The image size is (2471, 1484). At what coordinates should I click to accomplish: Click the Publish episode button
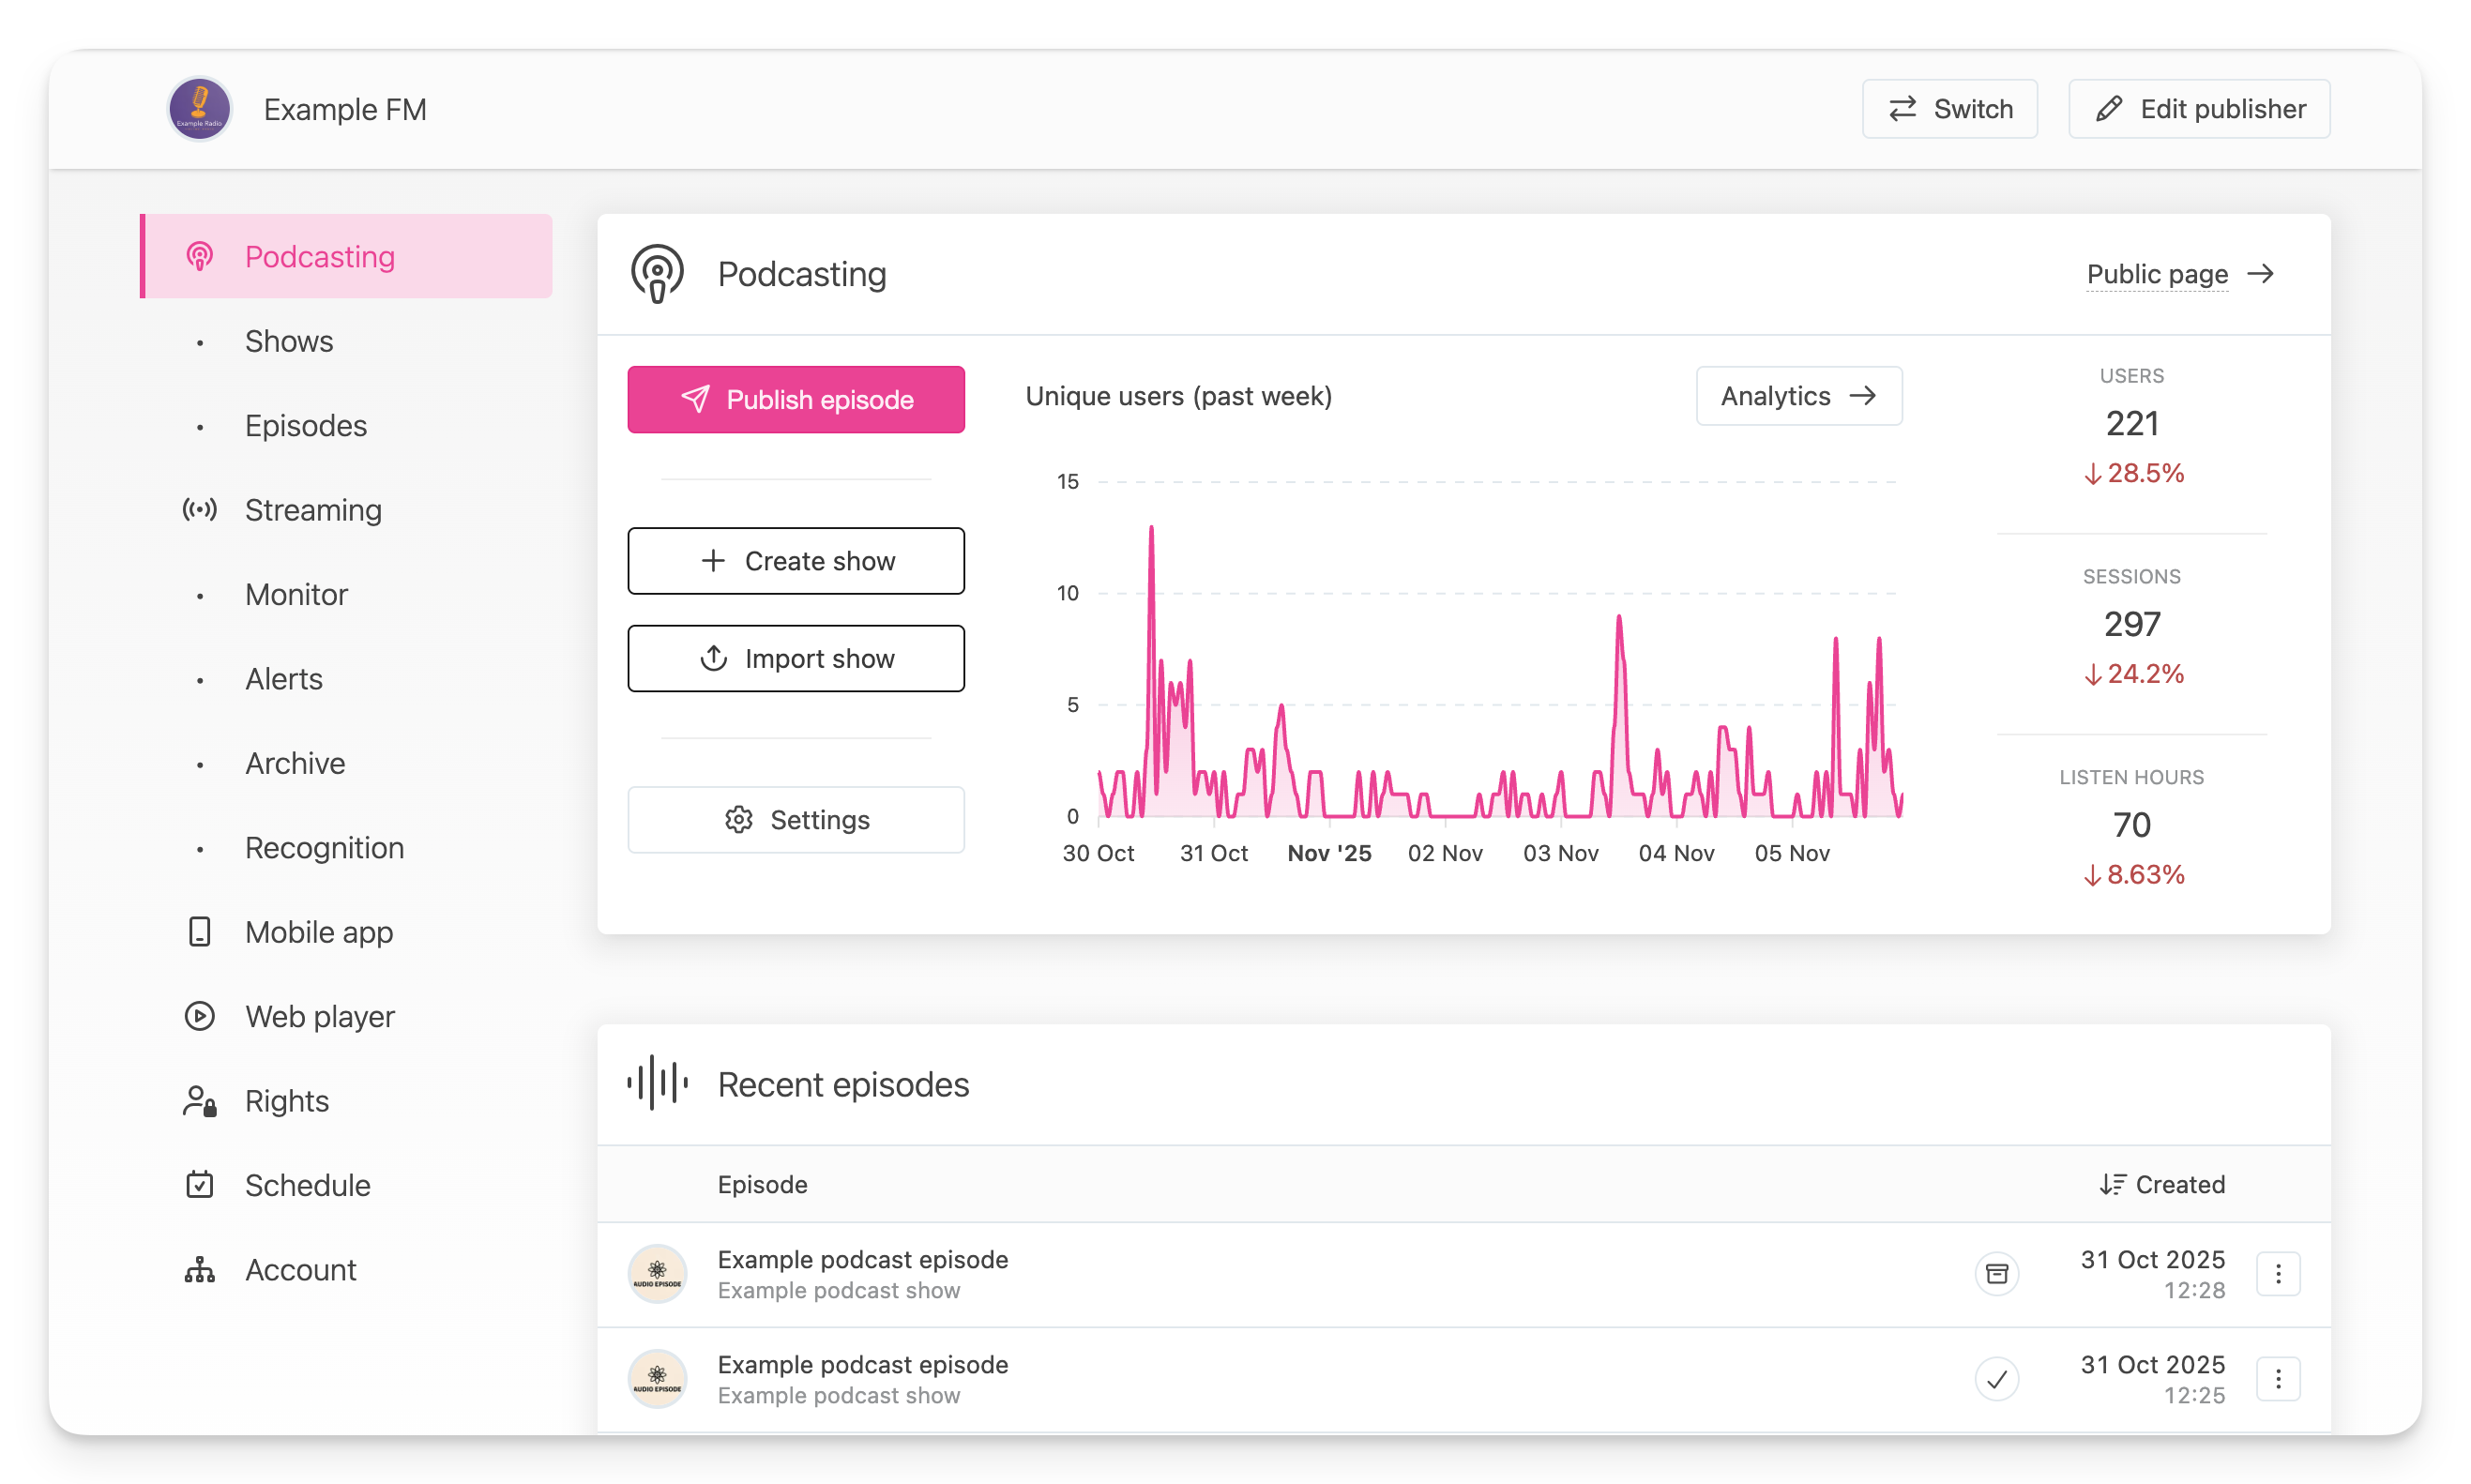796,399
